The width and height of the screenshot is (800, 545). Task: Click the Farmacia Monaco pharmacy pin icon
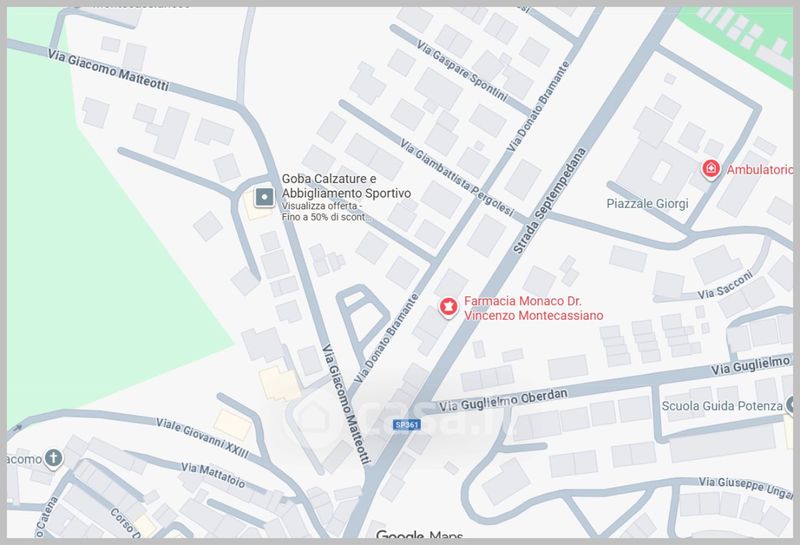pos(448,308)
